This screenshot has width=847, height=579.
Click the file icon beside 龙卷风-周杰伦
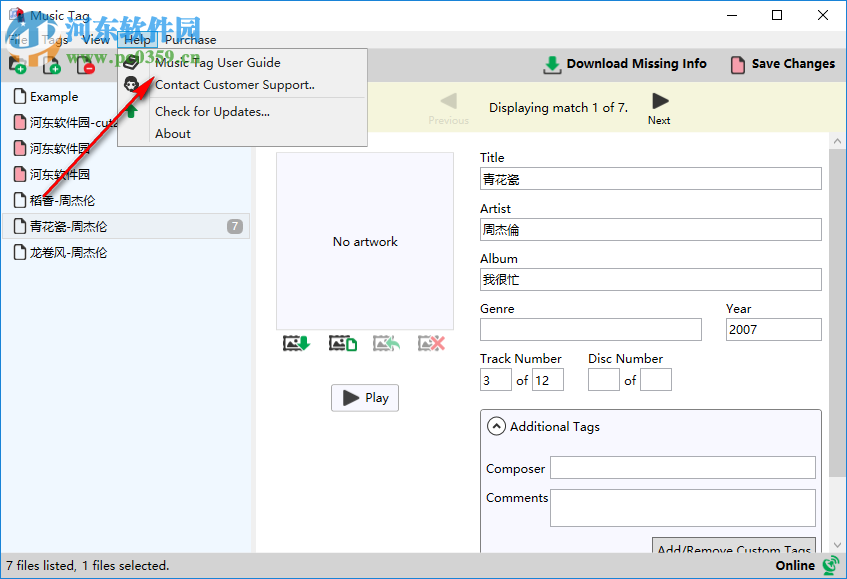[x=20, y=252]
